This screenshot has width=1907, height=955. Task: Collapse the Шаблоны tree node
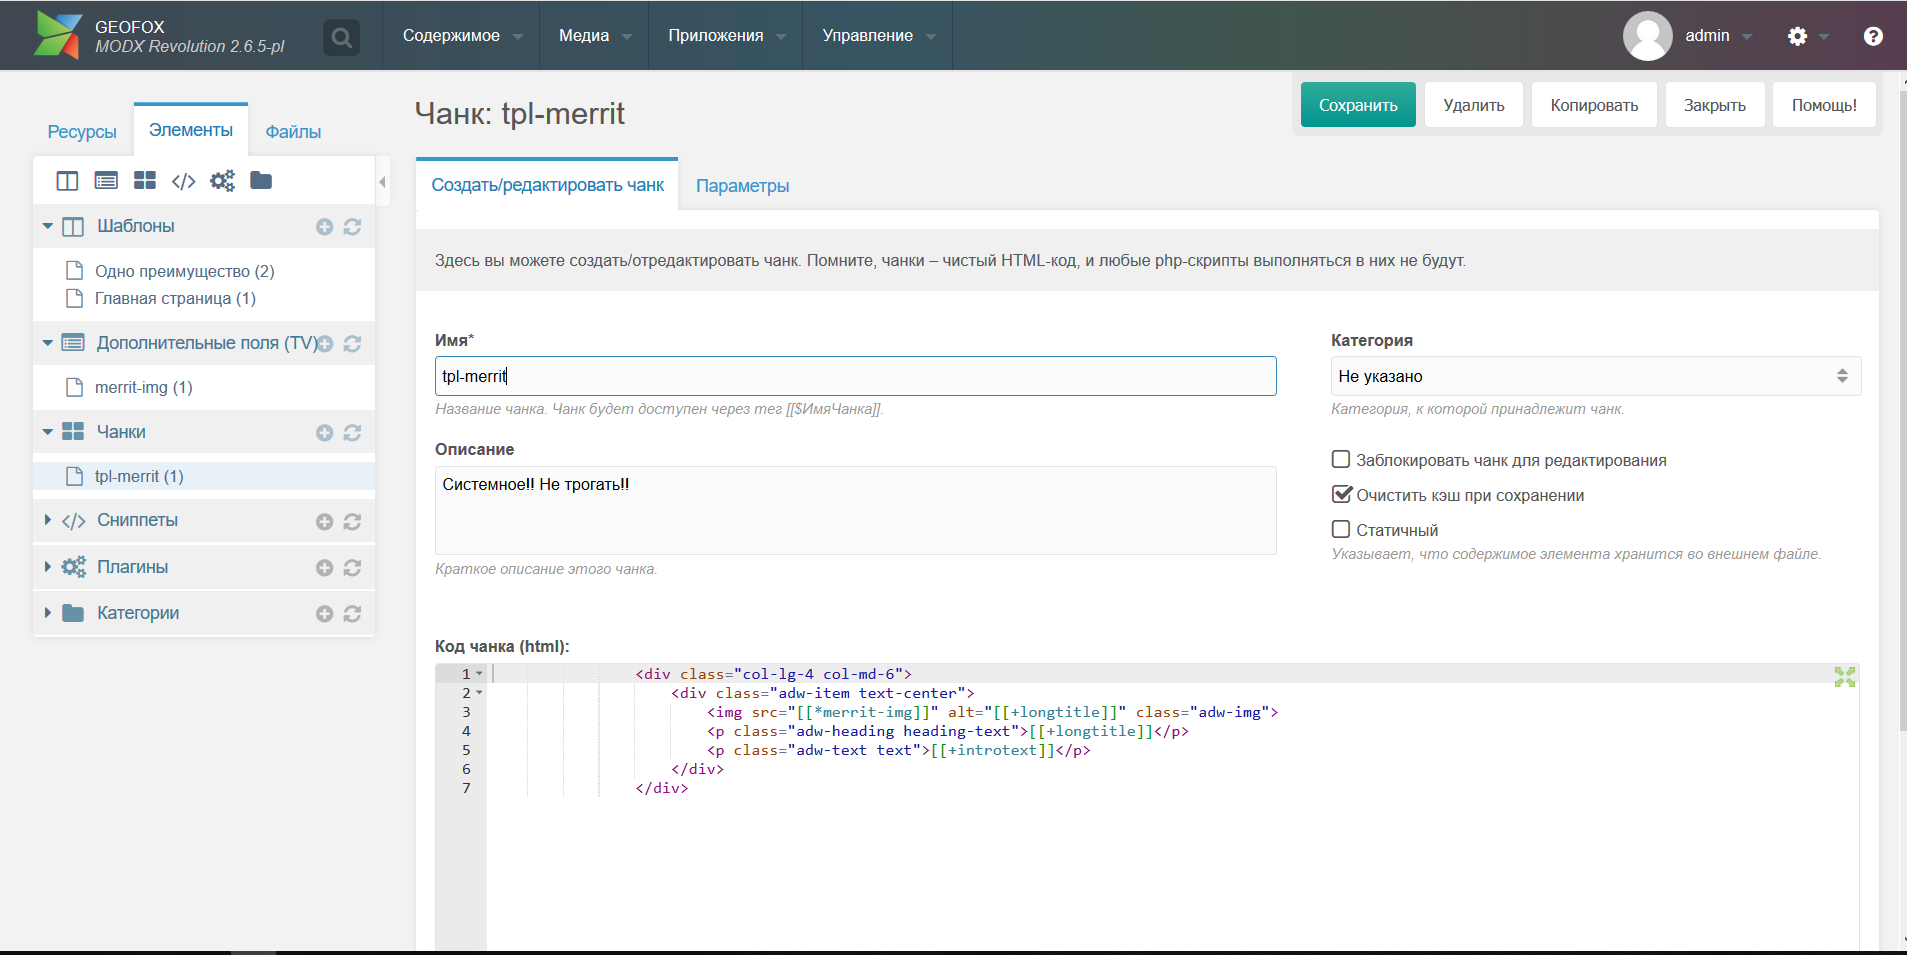click(x=47, y=226)
